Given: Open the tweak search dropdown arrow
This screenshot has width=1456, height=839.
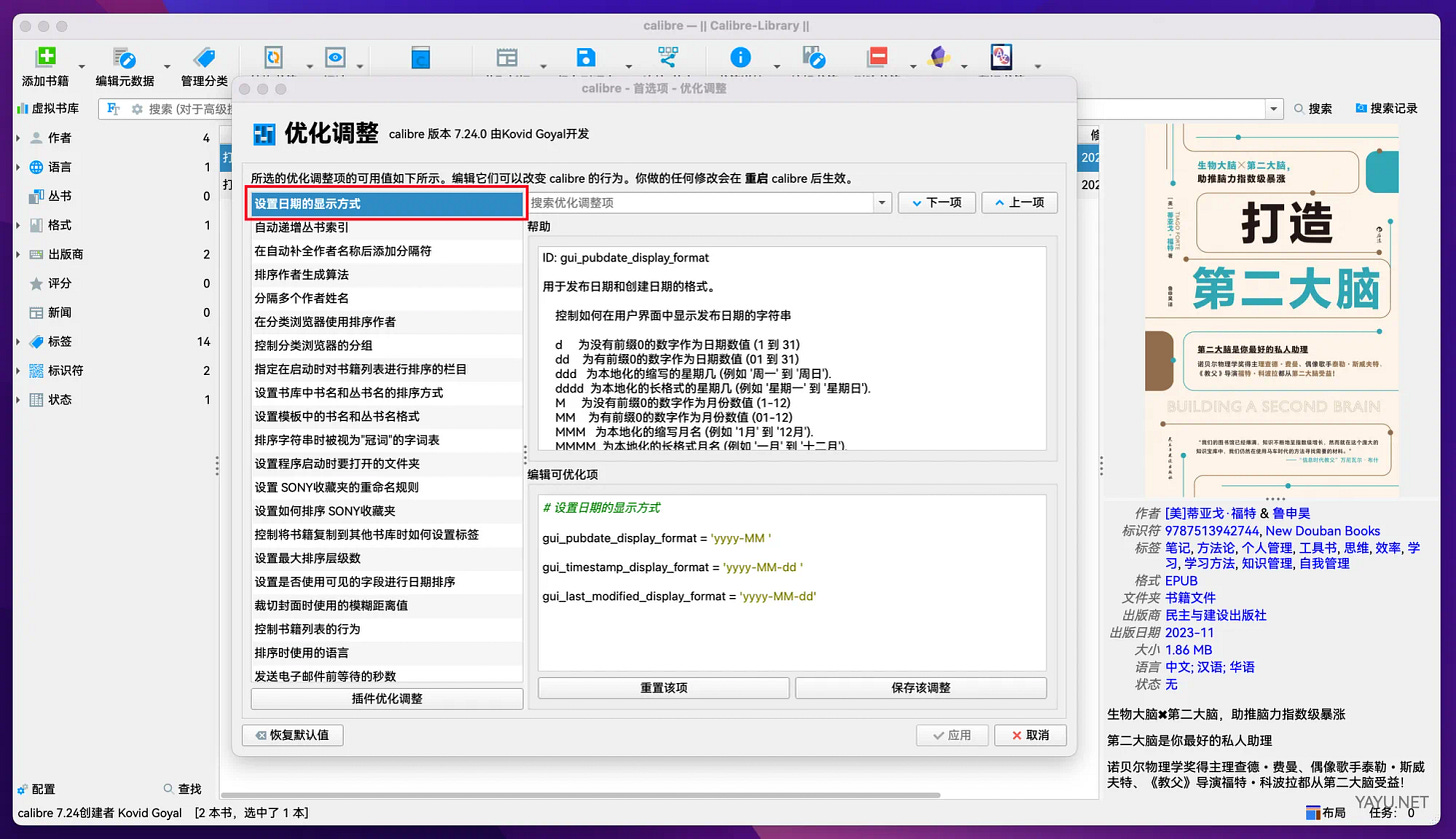Looking at the screenshot, I should [x=882, y=203].
